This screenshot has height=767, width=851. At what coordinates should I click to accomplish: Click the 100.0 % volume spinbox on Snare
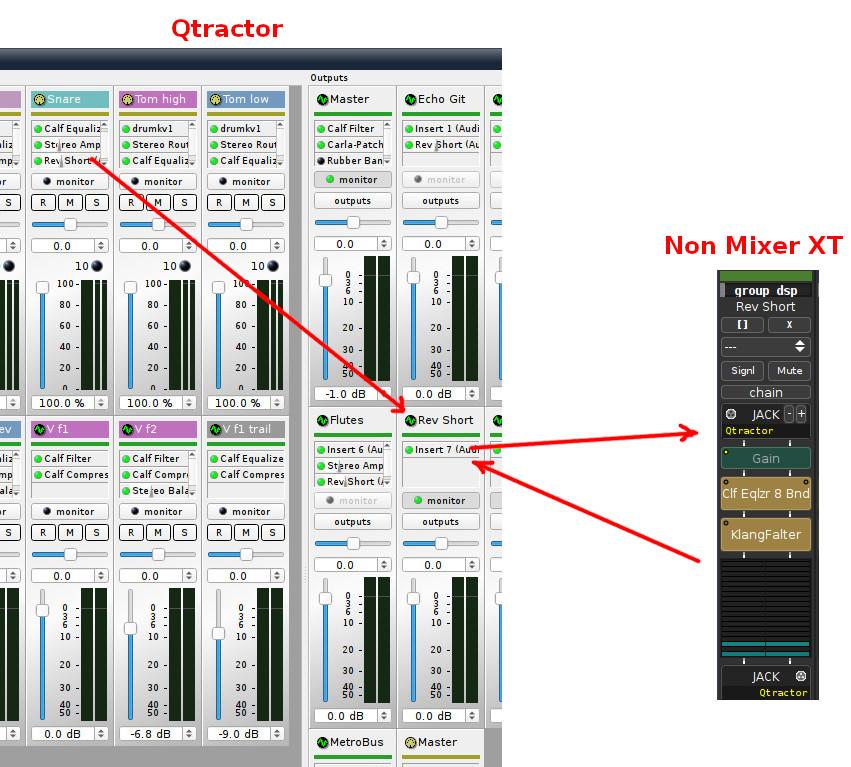pos(70,403)
